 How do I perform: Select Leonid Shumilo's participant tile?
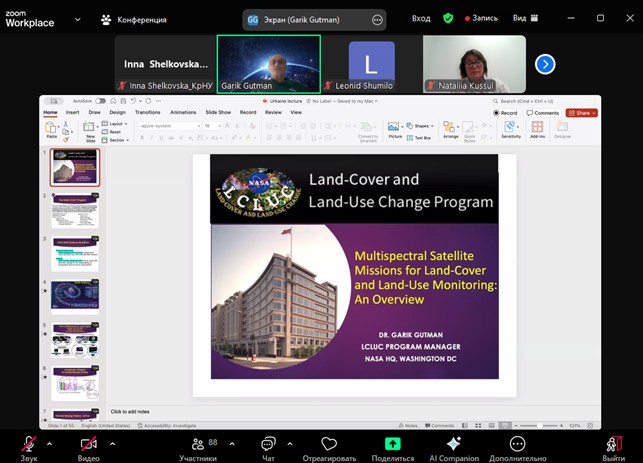(x=372, y=64)
